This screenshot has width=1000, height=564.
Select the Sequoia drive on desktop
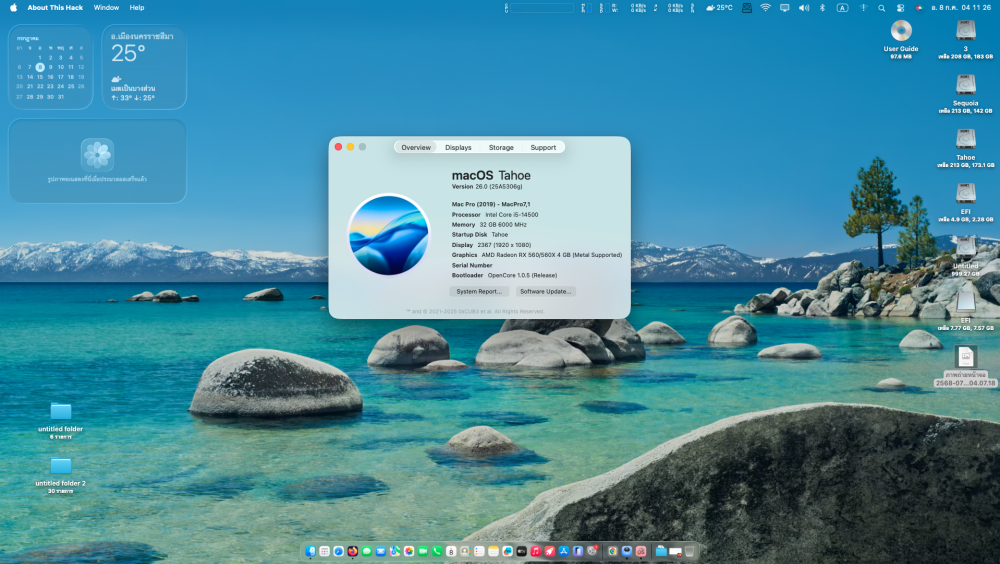(x=966, y=85)
